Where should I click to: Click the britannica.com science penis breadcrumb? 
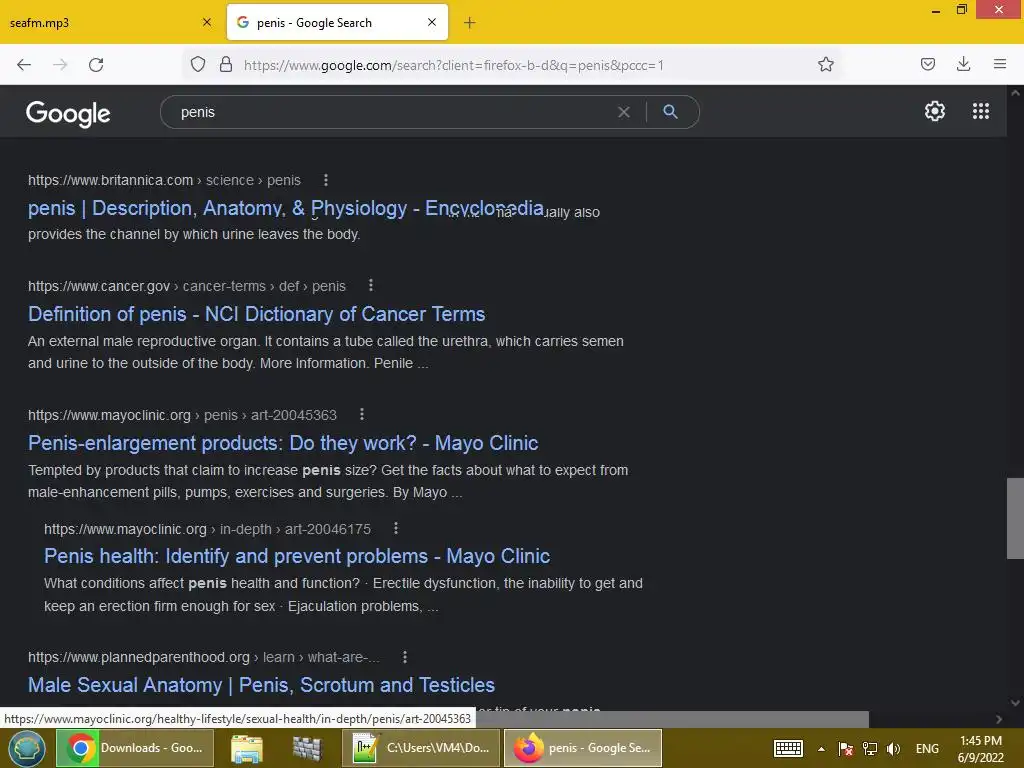click(165, 180)
